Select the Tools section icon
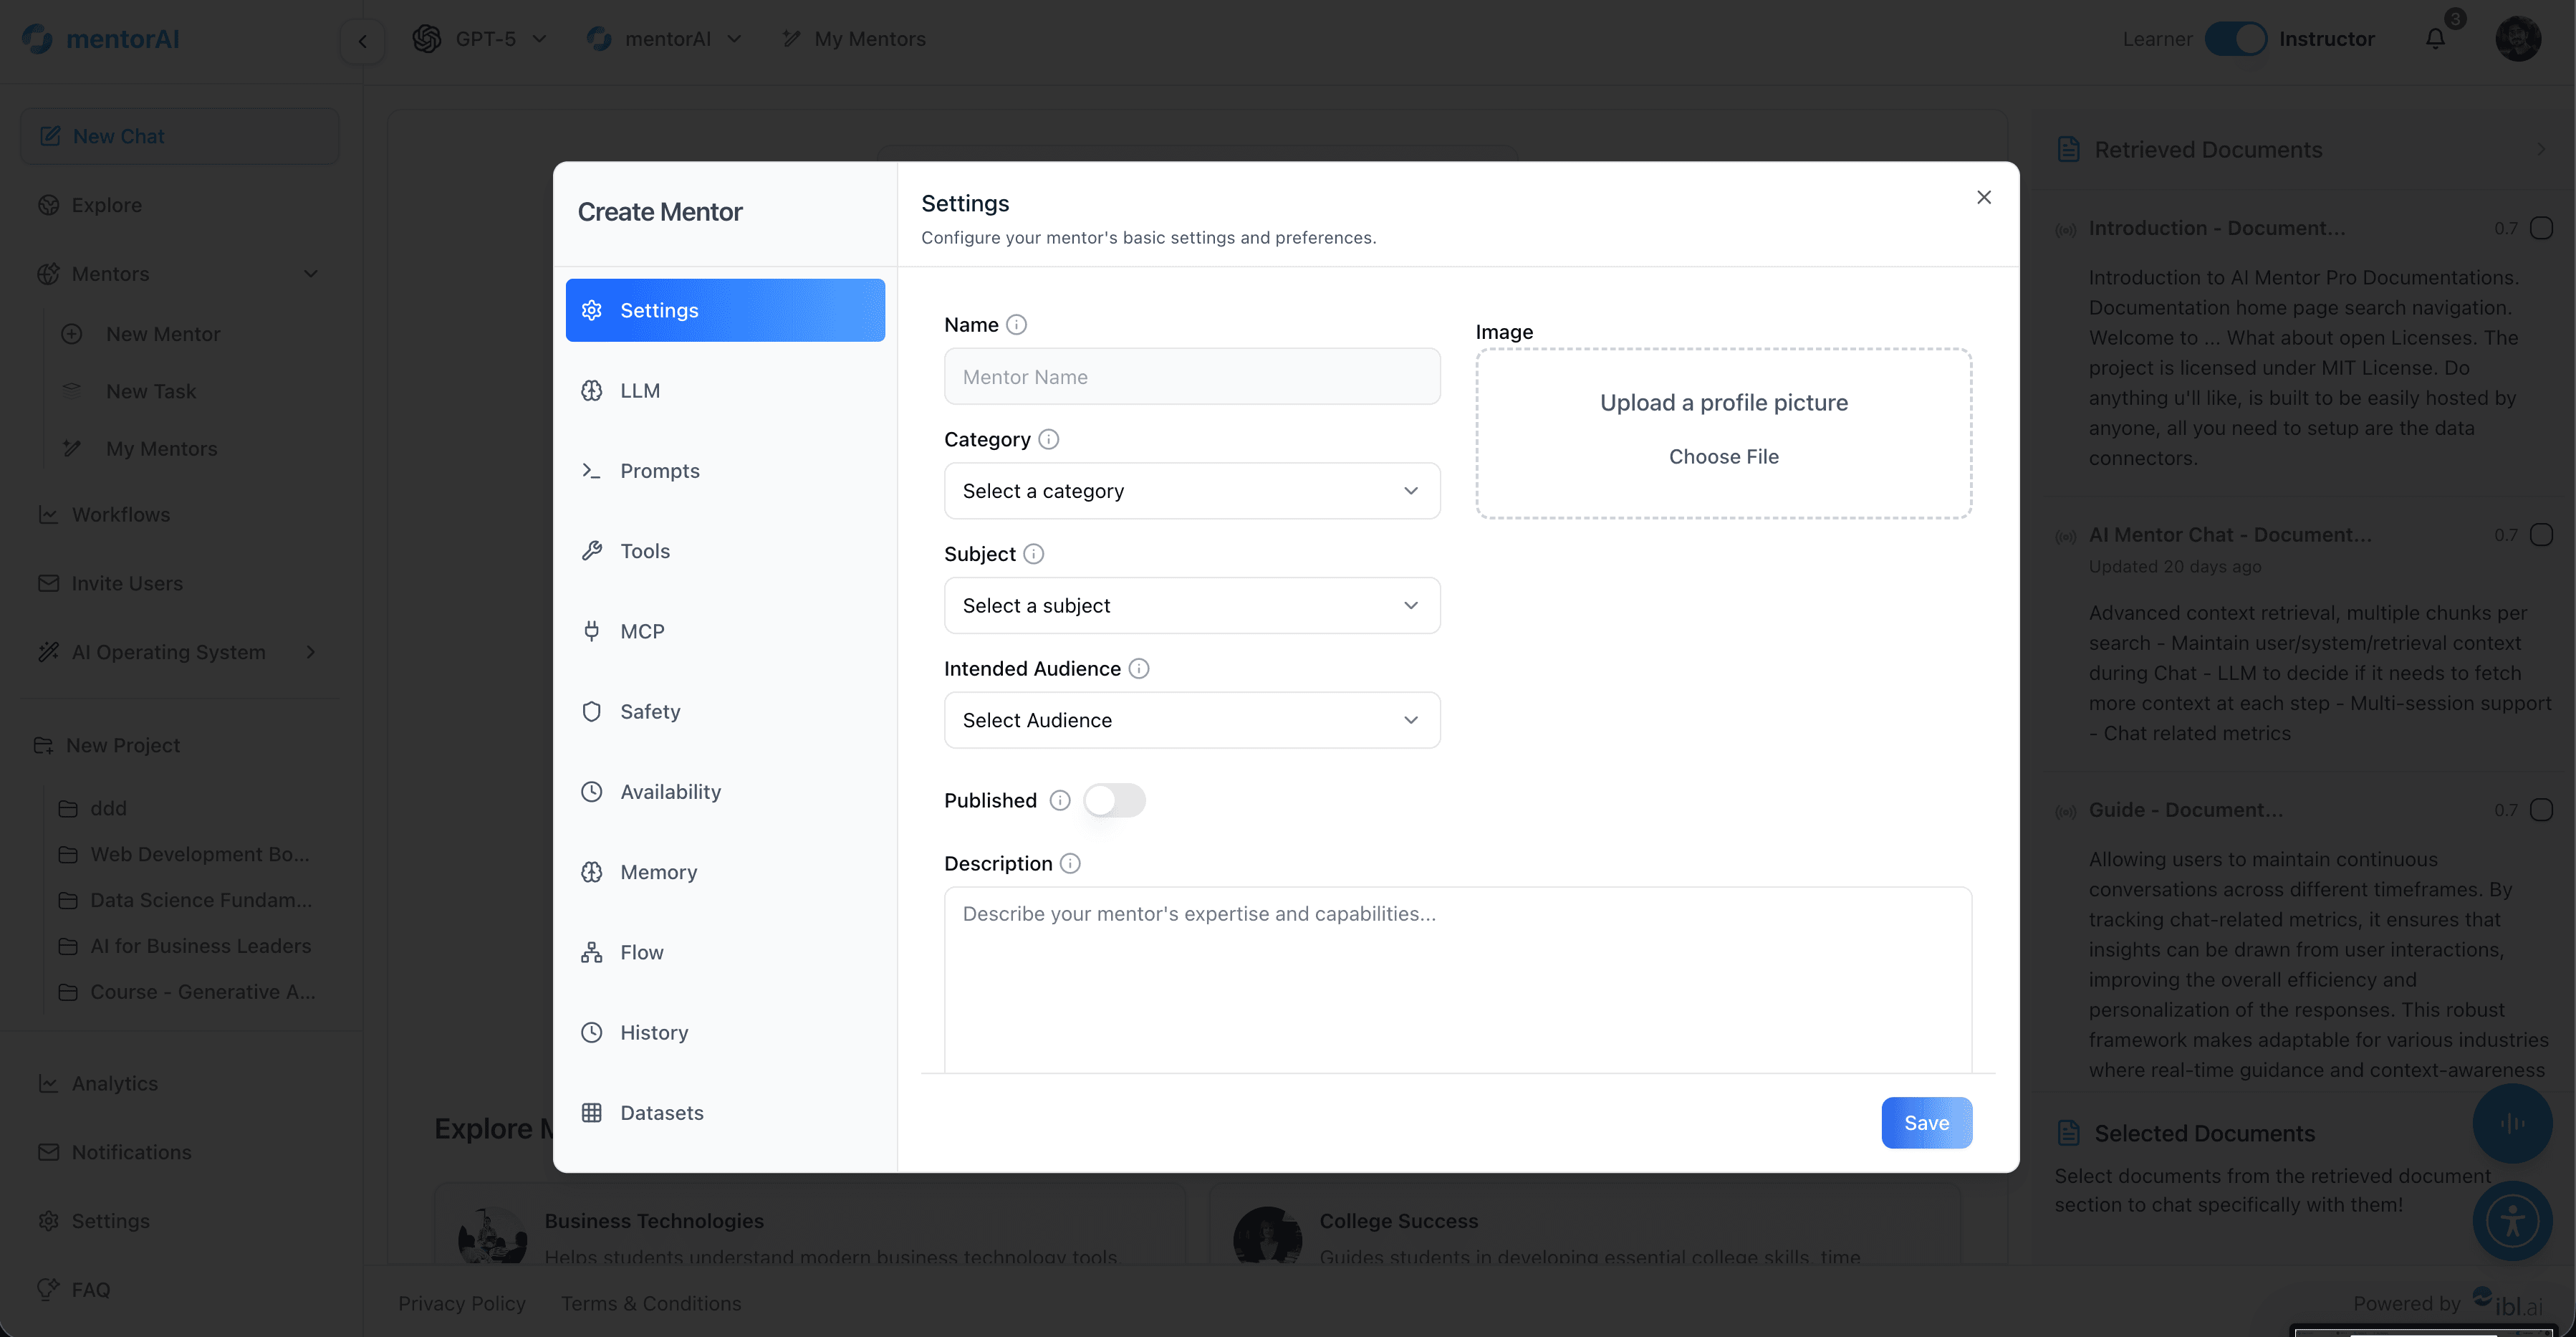The height and width of the screenshot is (1337, 2576). point(592,550)
